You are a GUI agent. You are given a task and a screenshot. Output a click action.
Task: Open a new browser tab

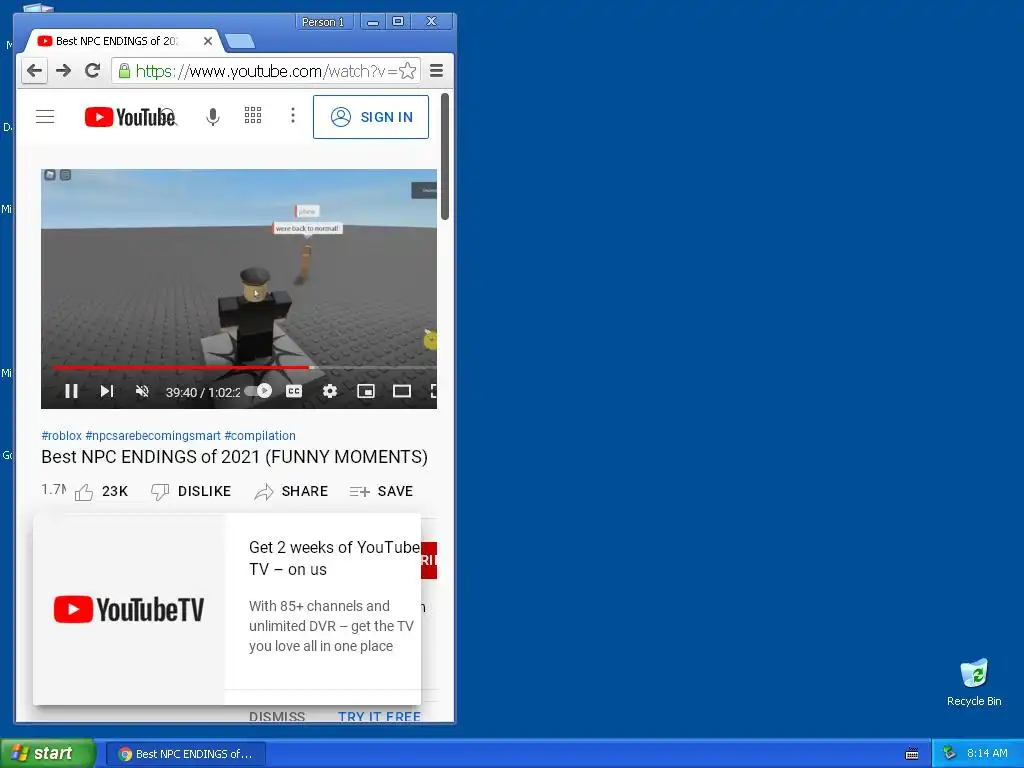(x=240, y=41)
